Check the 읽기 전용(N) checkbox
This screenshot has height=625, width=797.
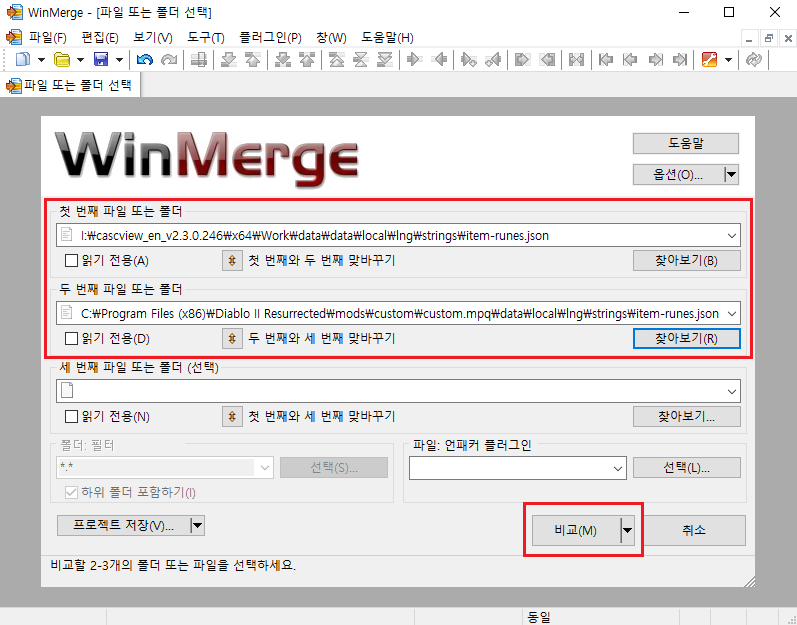[x=71, y=417]
